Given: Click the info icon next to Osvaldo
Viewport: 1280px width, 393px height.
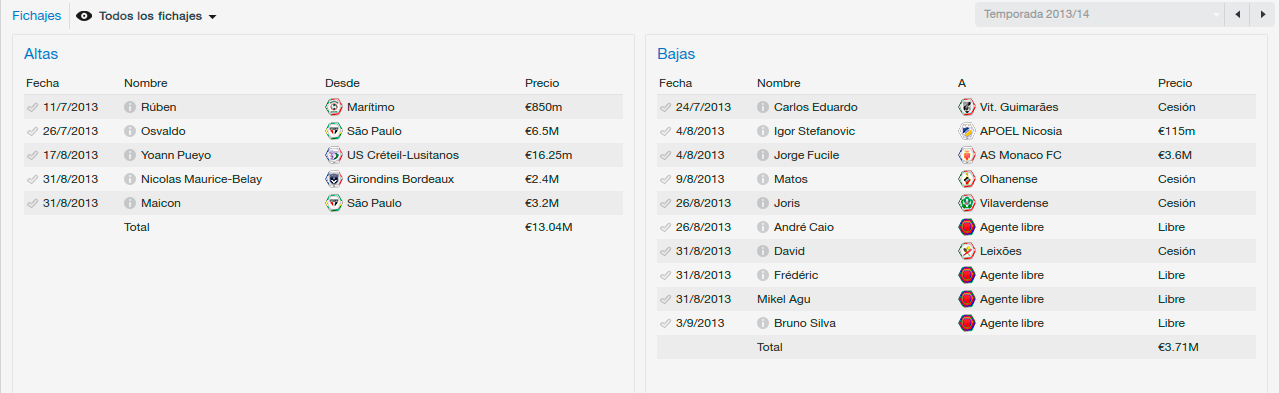Looking at the screenshot, I should coord(130,131).
